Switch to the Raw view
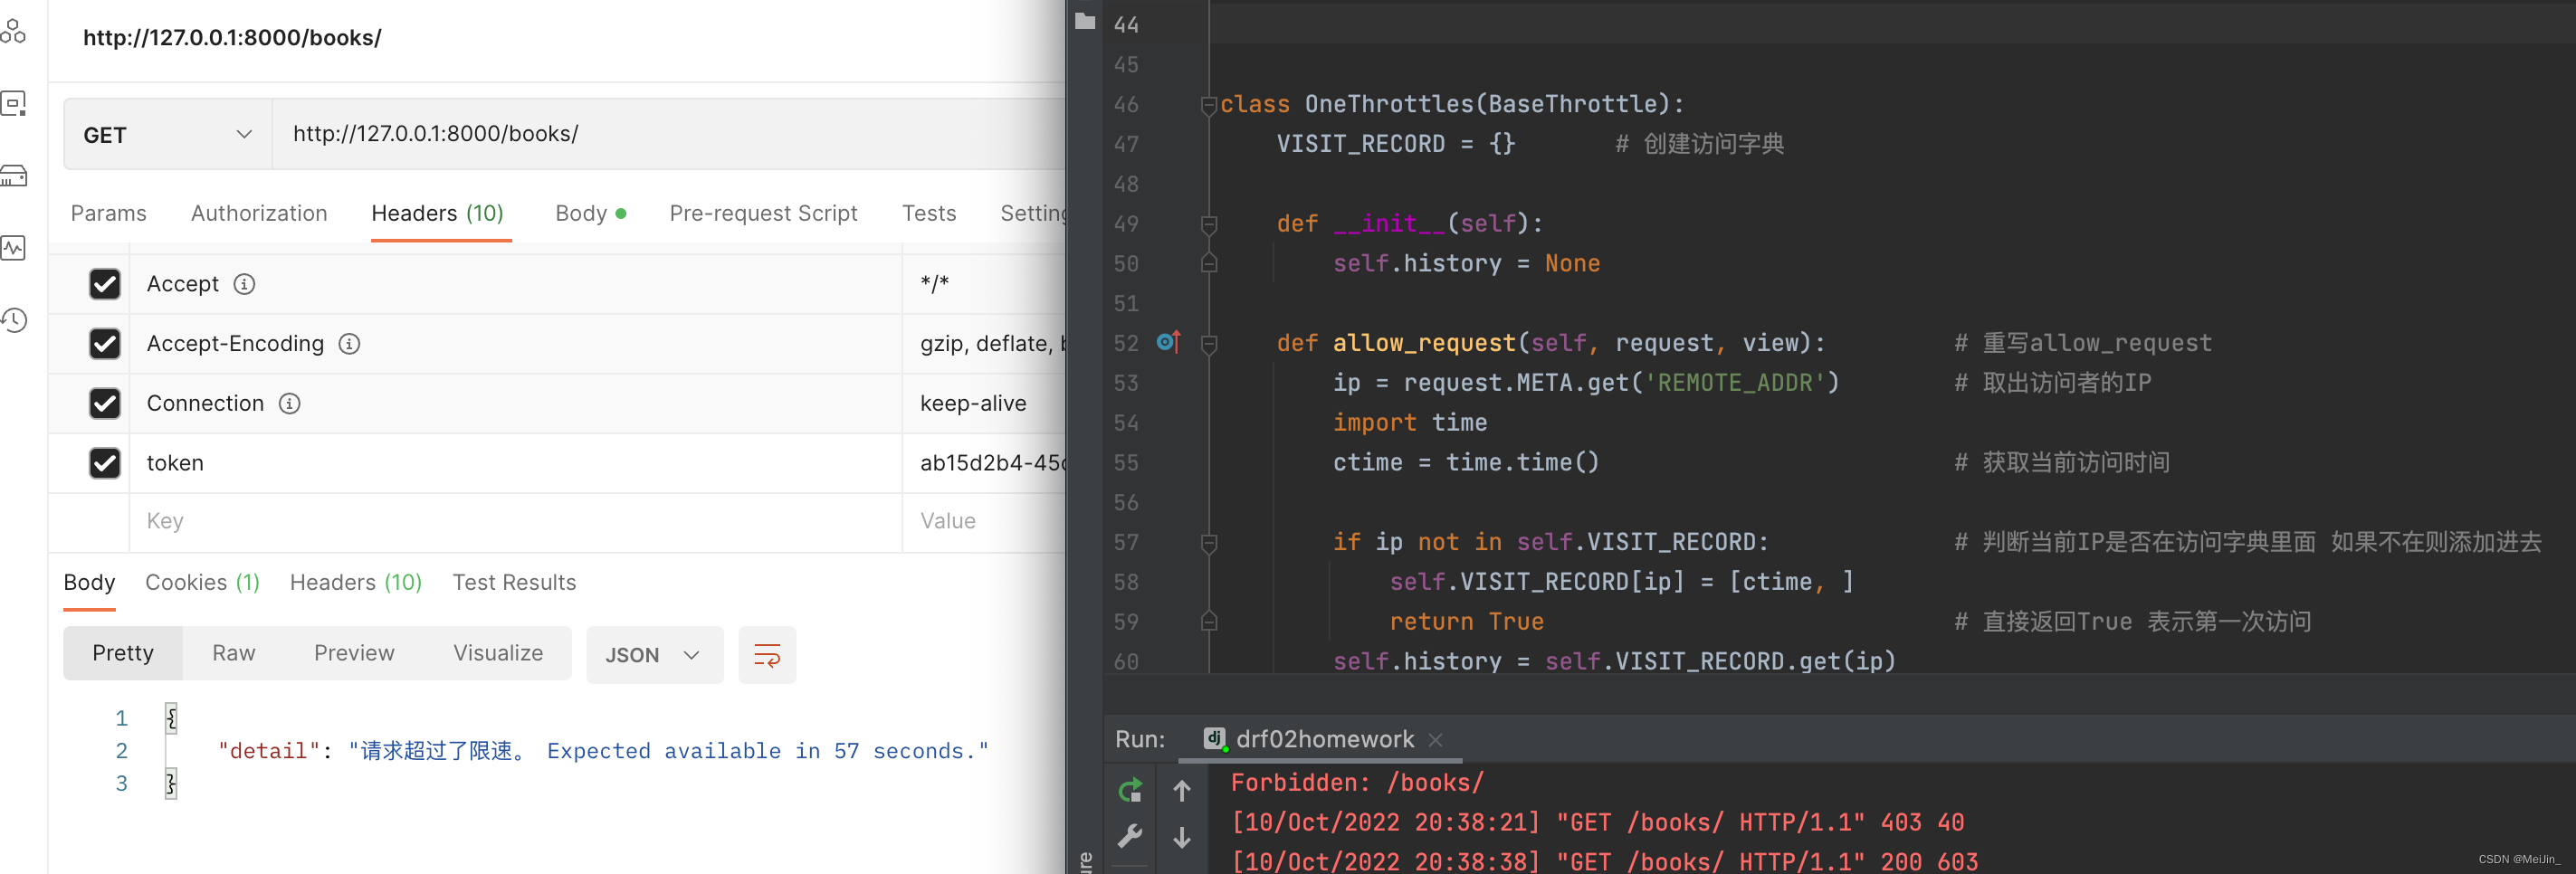The width and height of the screenshot is (2576, 874). click(x=234, y=653)
